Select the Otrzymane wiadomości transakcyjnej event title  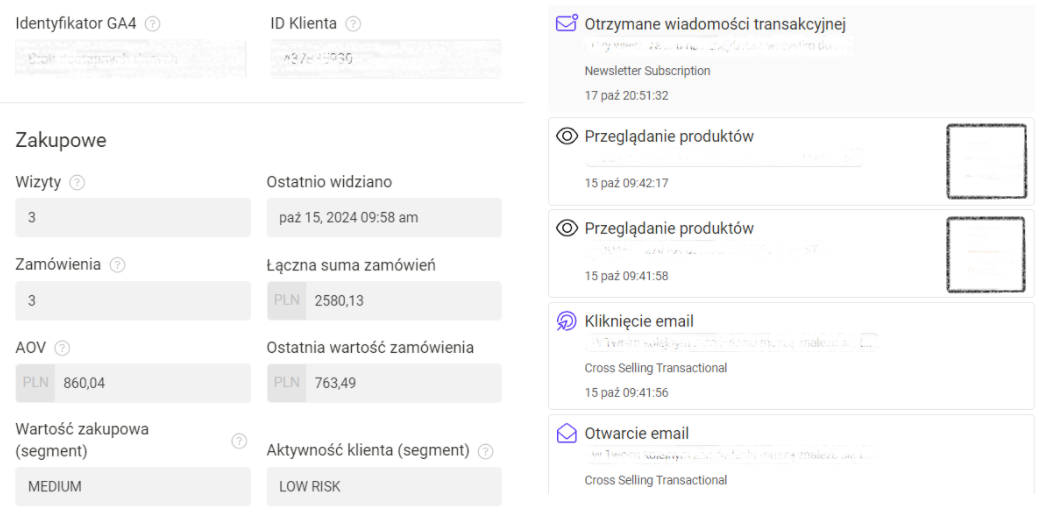click(x=715, y=24)
